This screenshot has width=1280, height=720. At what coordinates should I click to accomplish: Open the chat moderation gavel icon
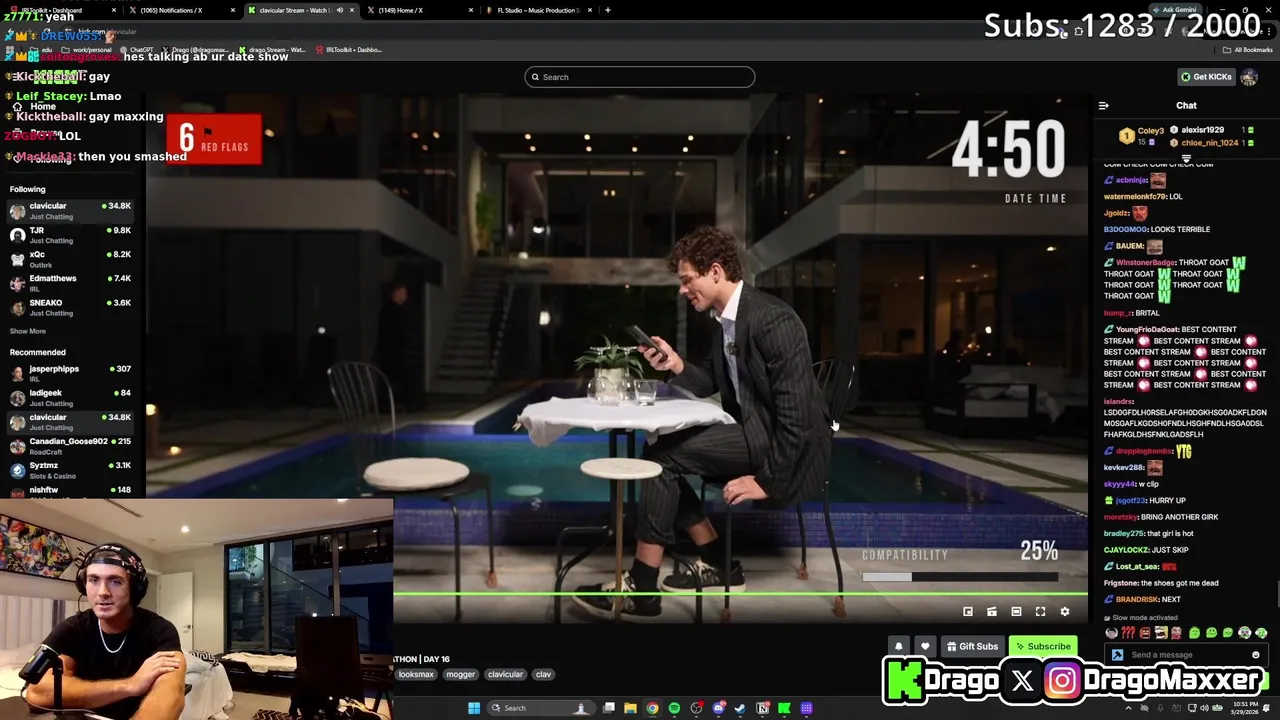pos(1117,655)
